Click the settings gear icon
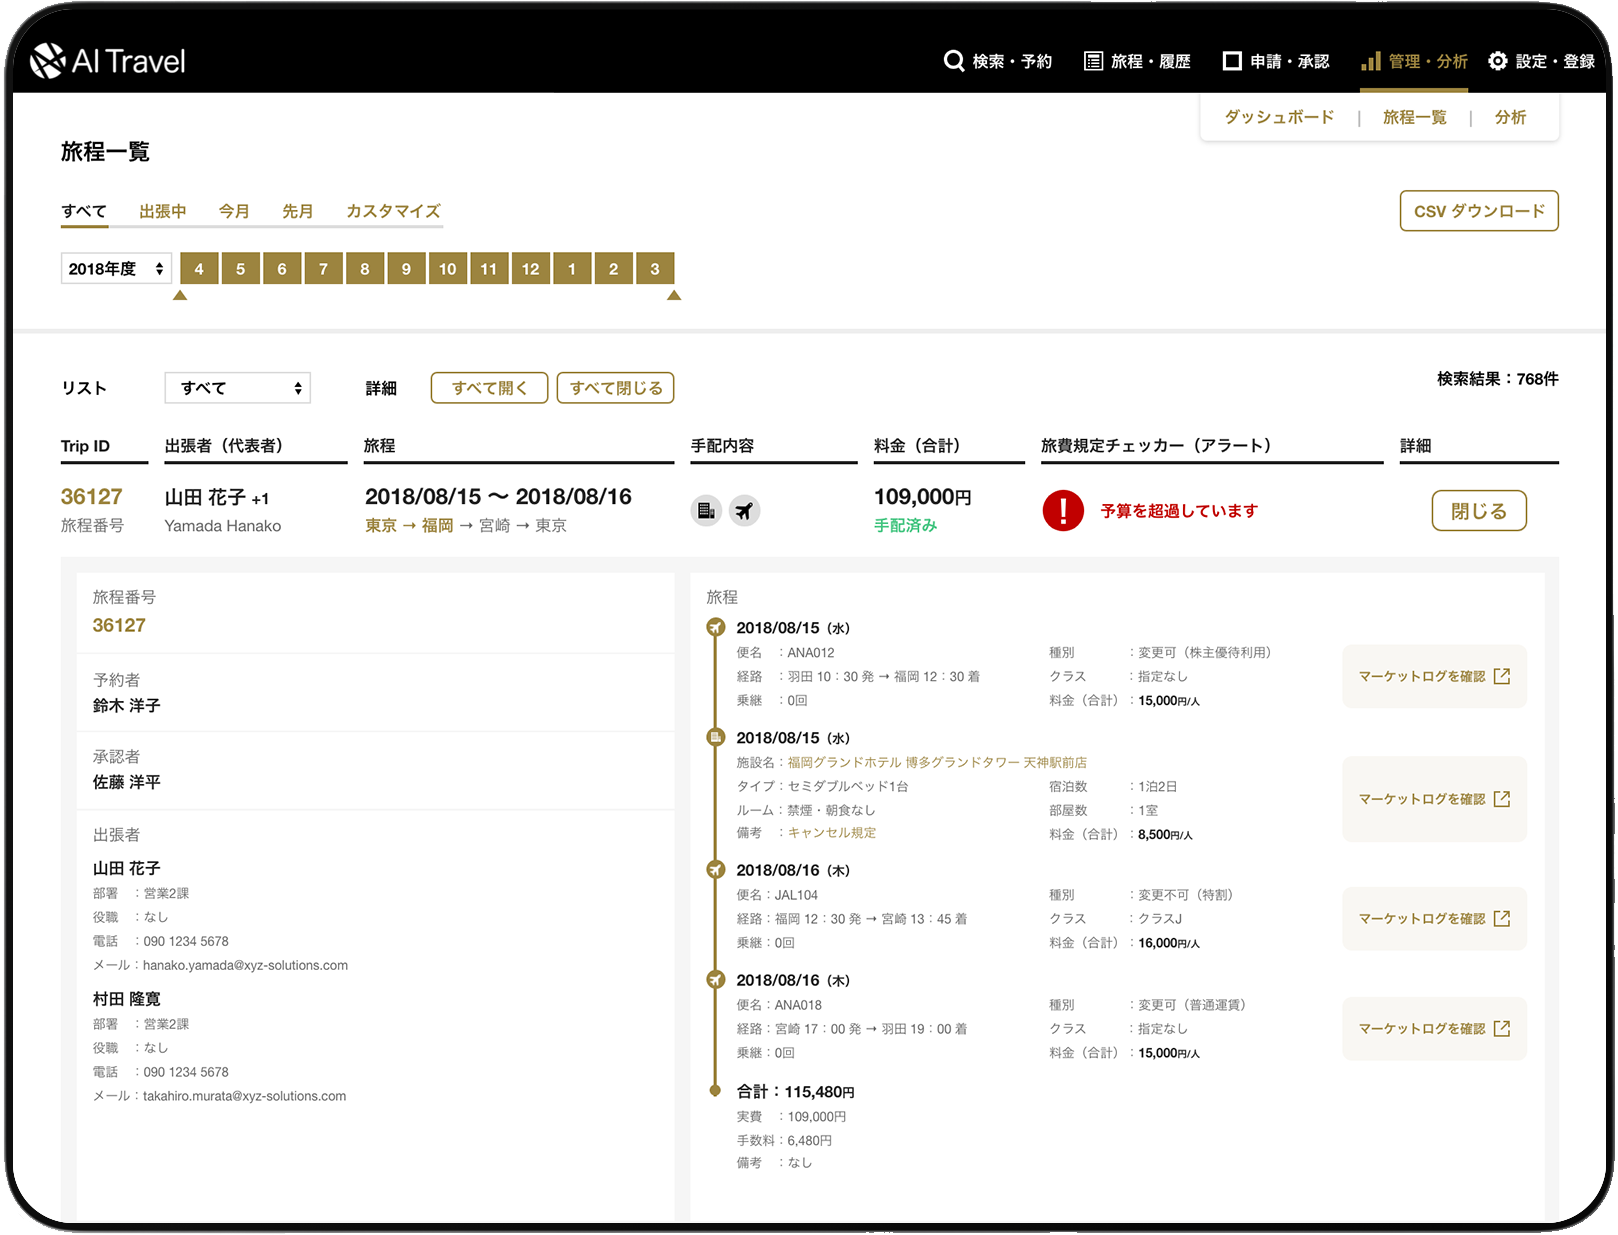This screenshot has height=1235, width=1618. pos(1497,61)
